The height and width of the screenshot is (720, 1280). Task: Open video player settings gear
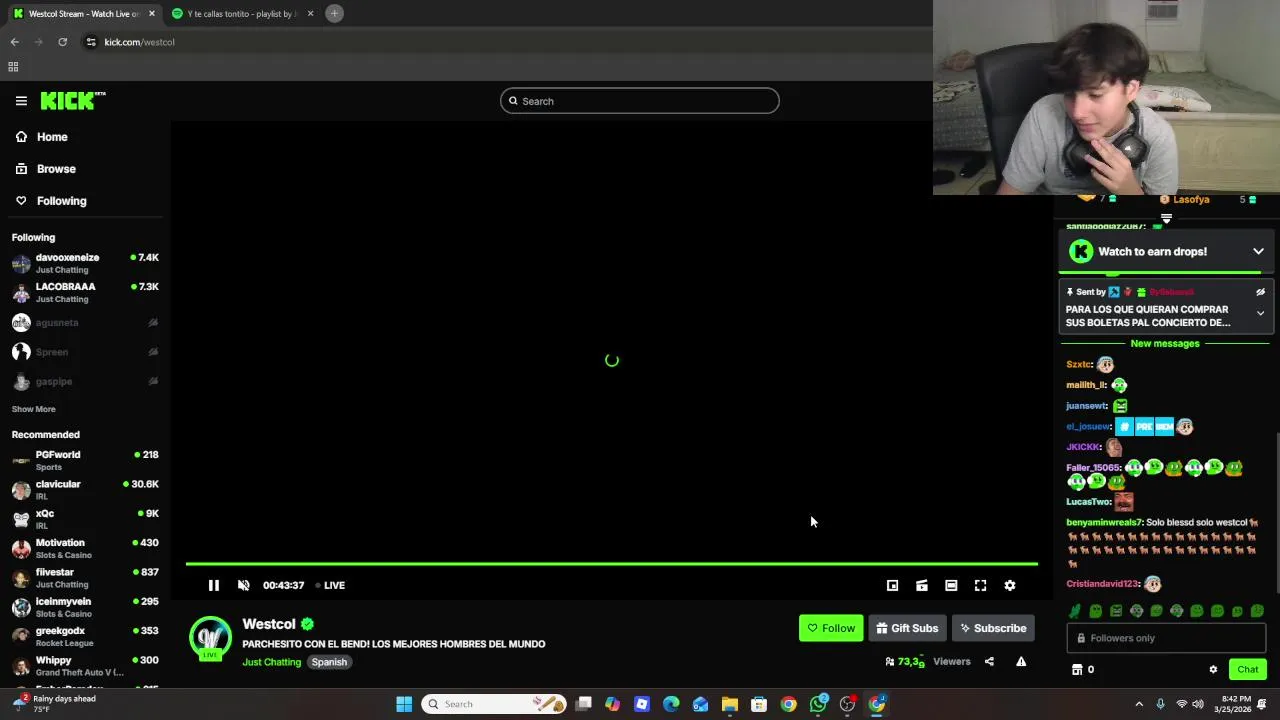point(1010,585)
